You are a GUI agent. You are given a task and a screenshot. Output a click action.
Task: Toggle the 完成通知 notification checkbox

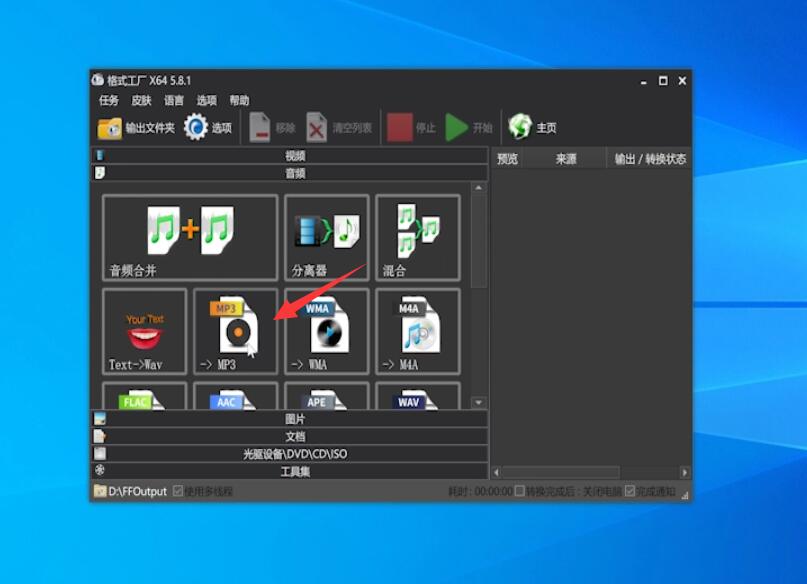click(x=629, y=491)
